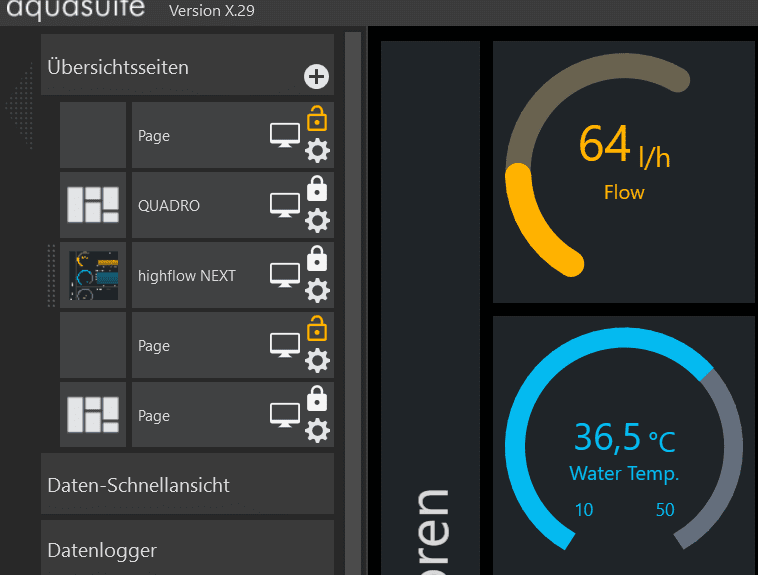Open highflow NEXT page thumbnail preview

(93, 275)
